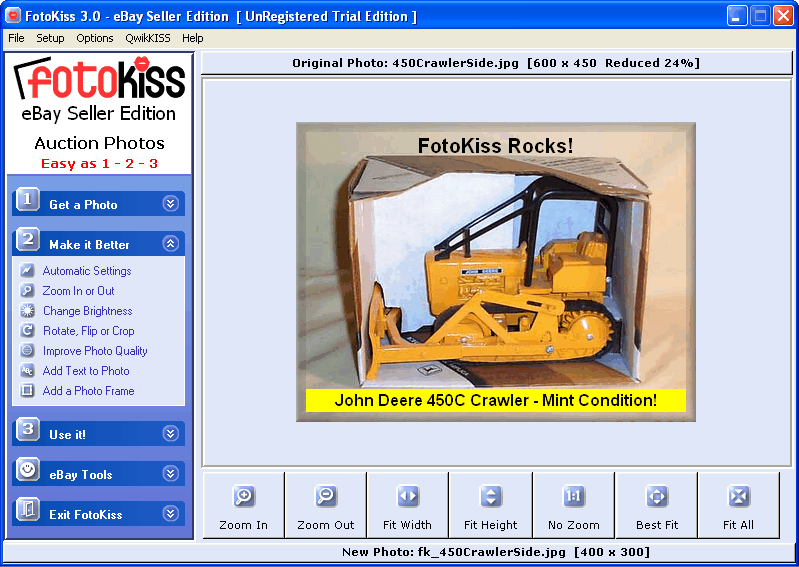Click the Zoom Out magnifier icon
The image size is (799, 567).
click(x=326, y=496)
